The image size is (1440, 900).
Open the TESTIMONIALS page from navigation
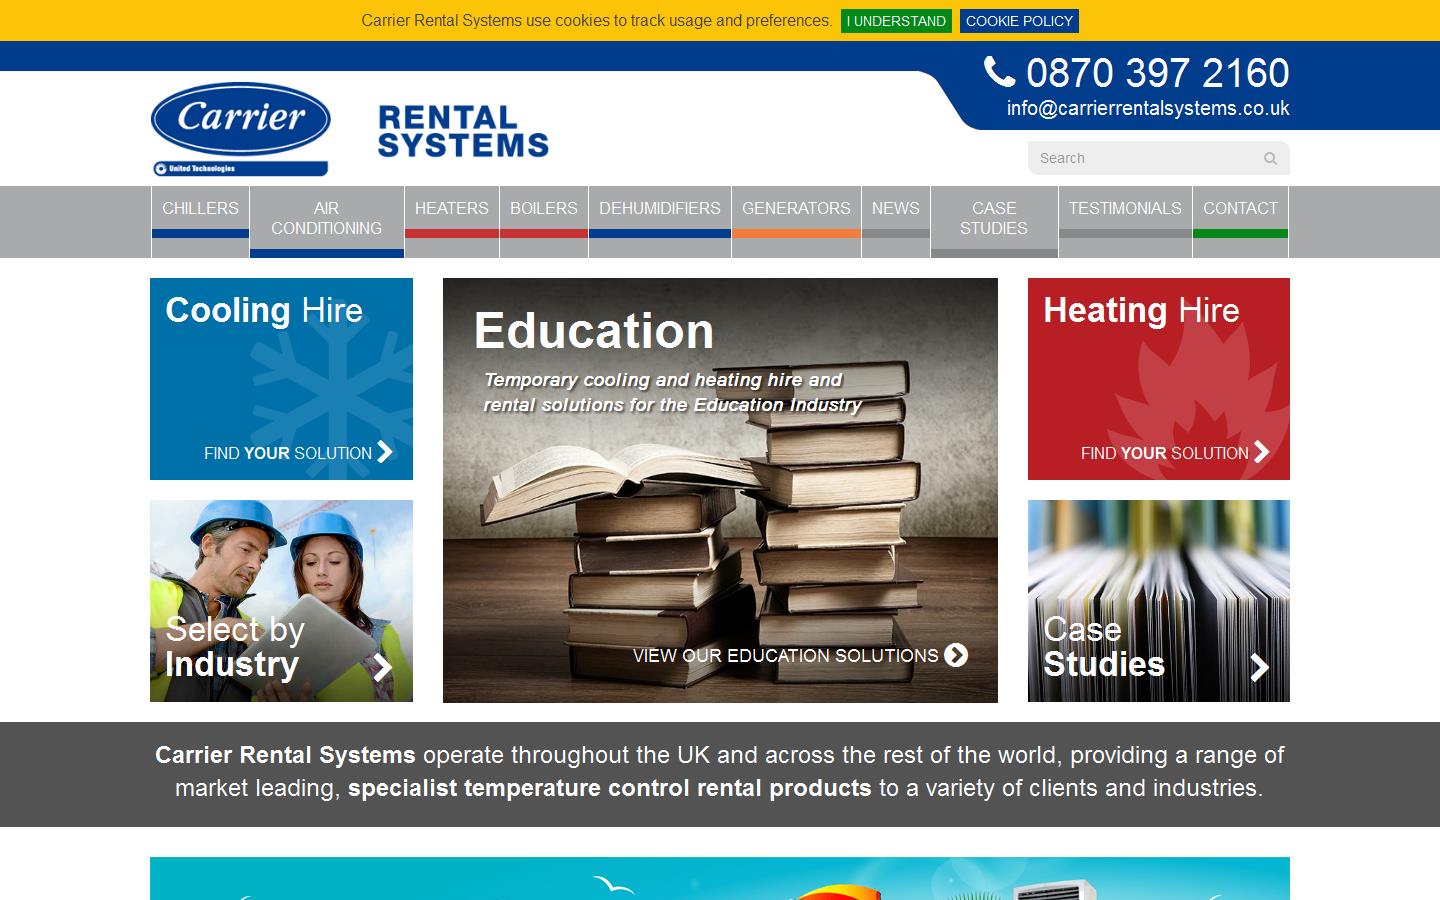coord(1125,209)
